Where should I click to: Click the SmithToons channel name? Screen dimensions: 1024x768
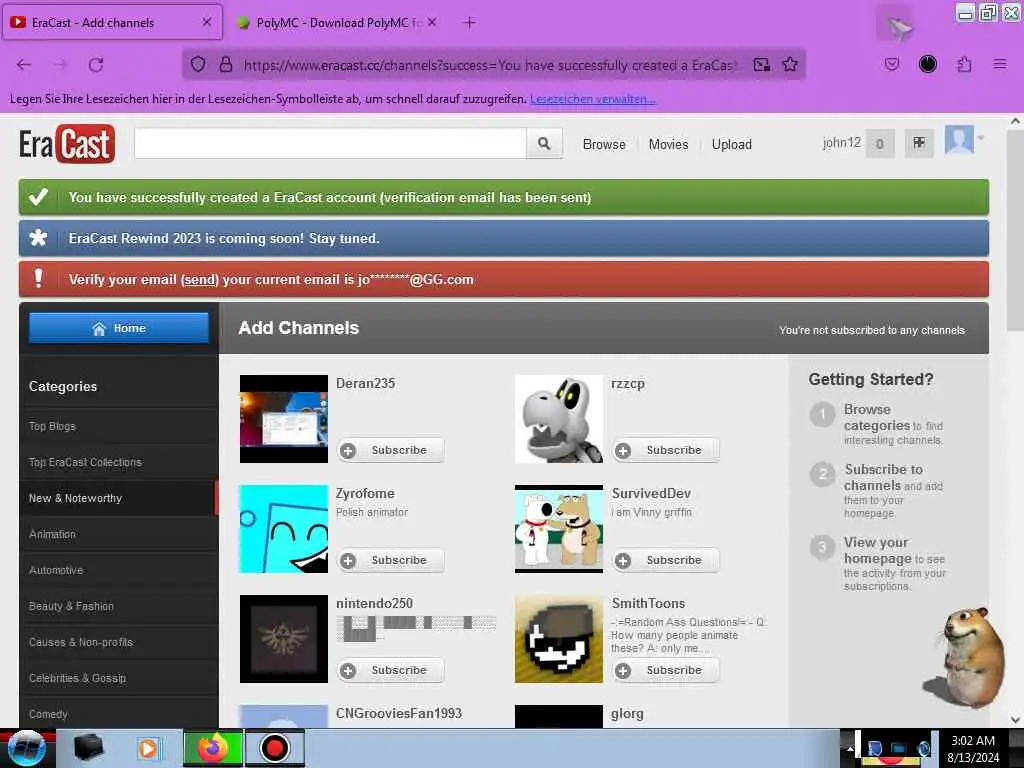(648, 603)
